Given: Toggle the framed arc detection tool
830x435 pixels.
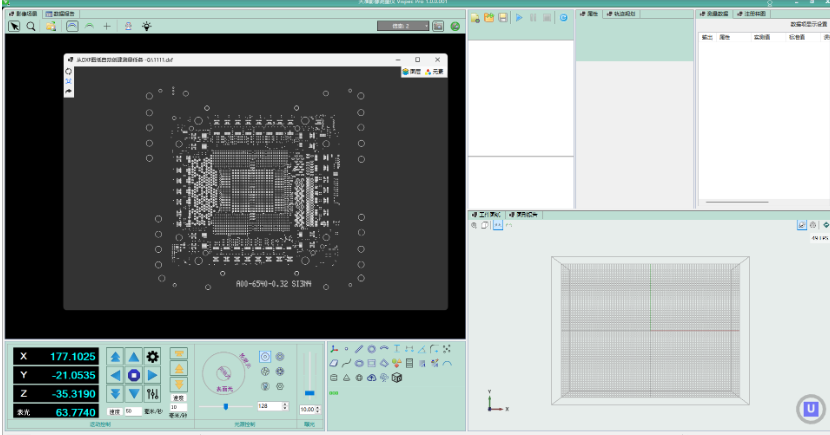Looking at the screenshot, I should click(x=73, y=26).
